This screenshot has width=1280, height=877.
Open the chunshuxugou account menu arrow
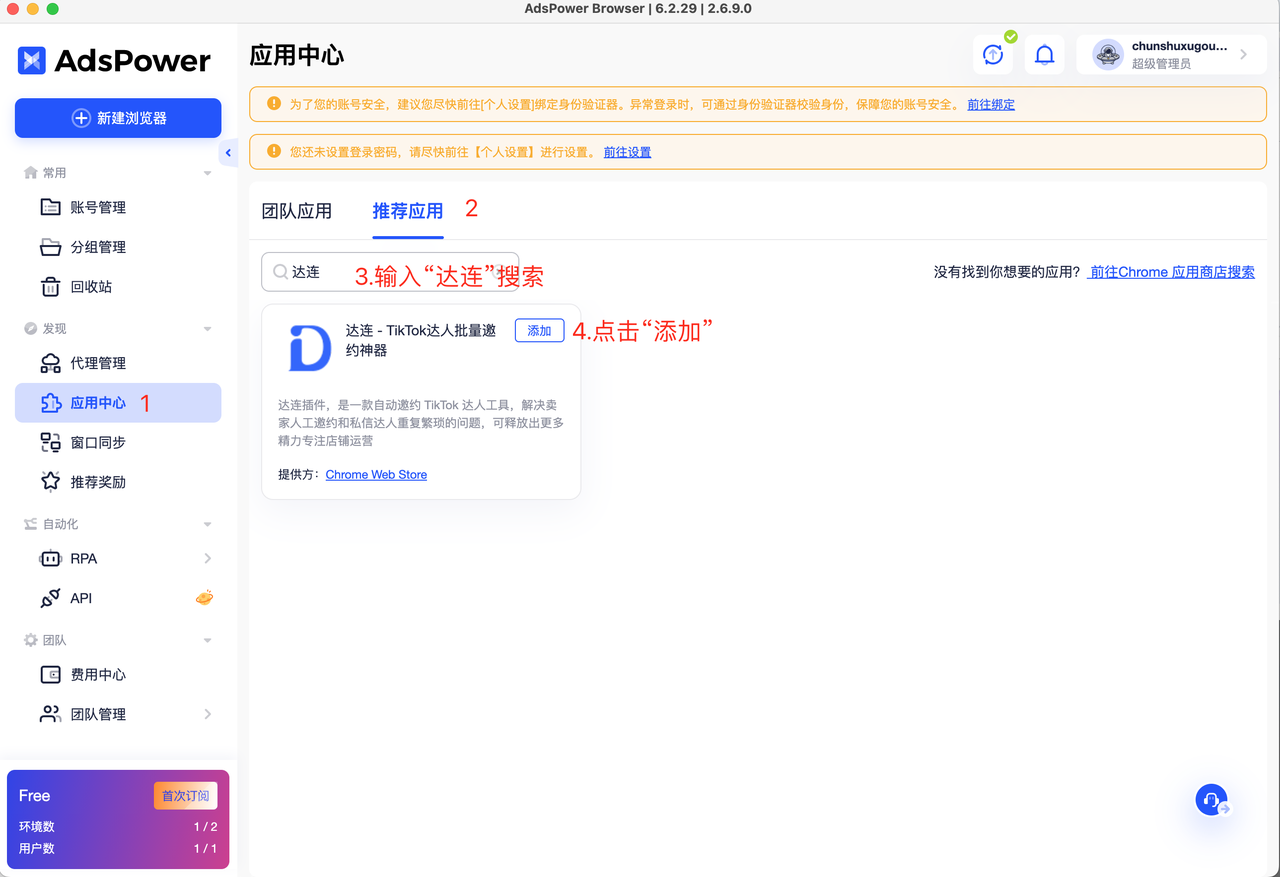click(1244, 55)
